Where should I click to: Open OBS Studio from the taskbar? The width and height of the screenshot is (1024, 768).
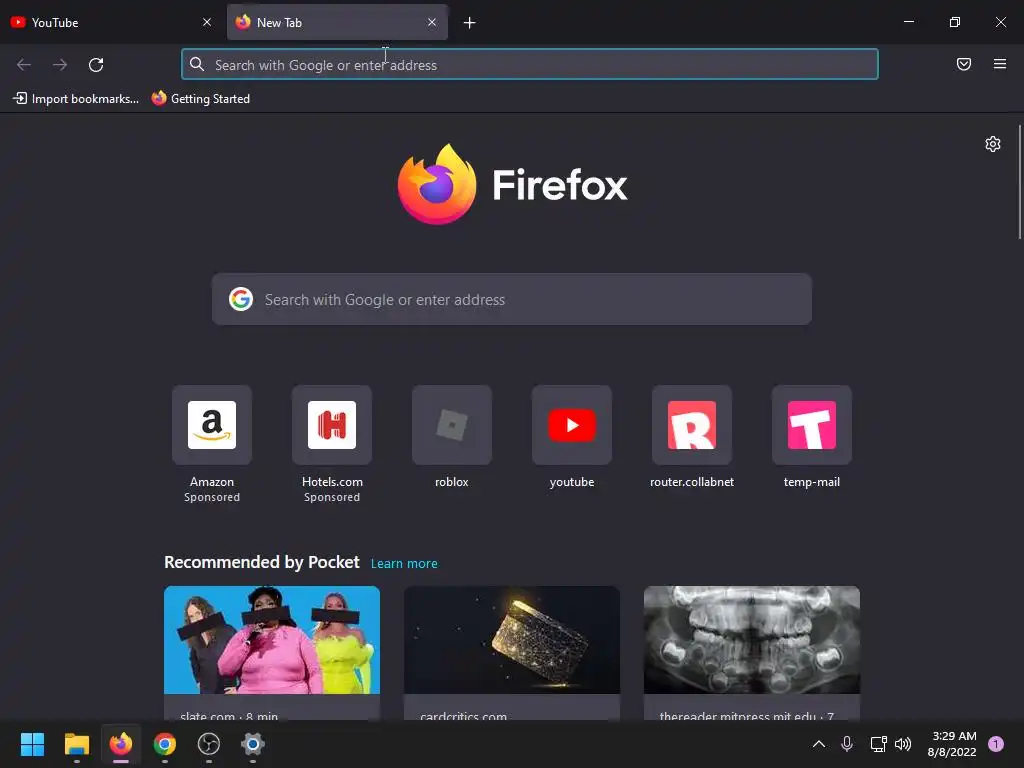[209, 744]
